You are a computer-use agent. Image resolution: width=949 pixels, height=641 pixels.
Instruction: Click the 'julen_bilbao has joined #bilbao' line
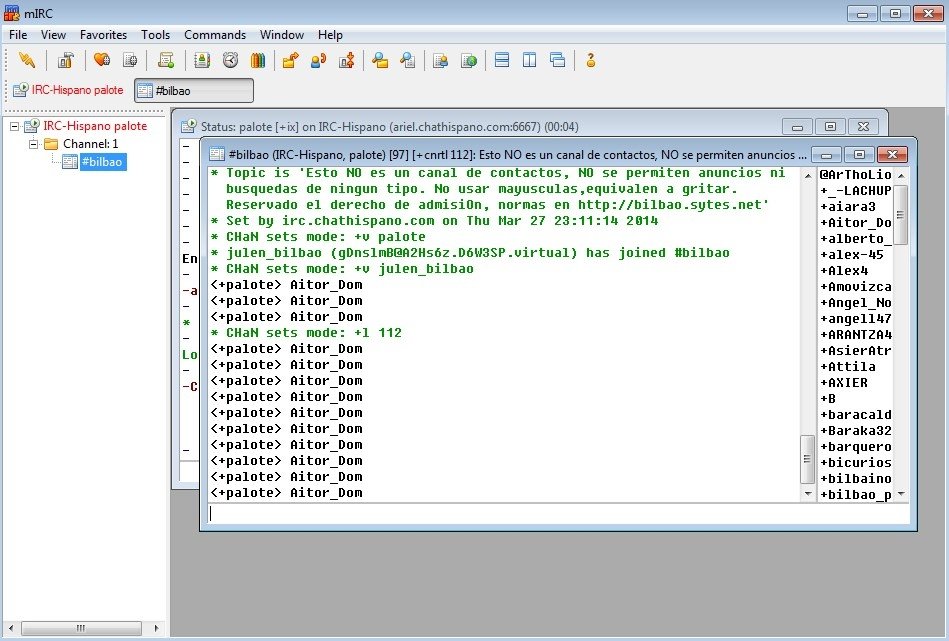click(x=470, y=253)
